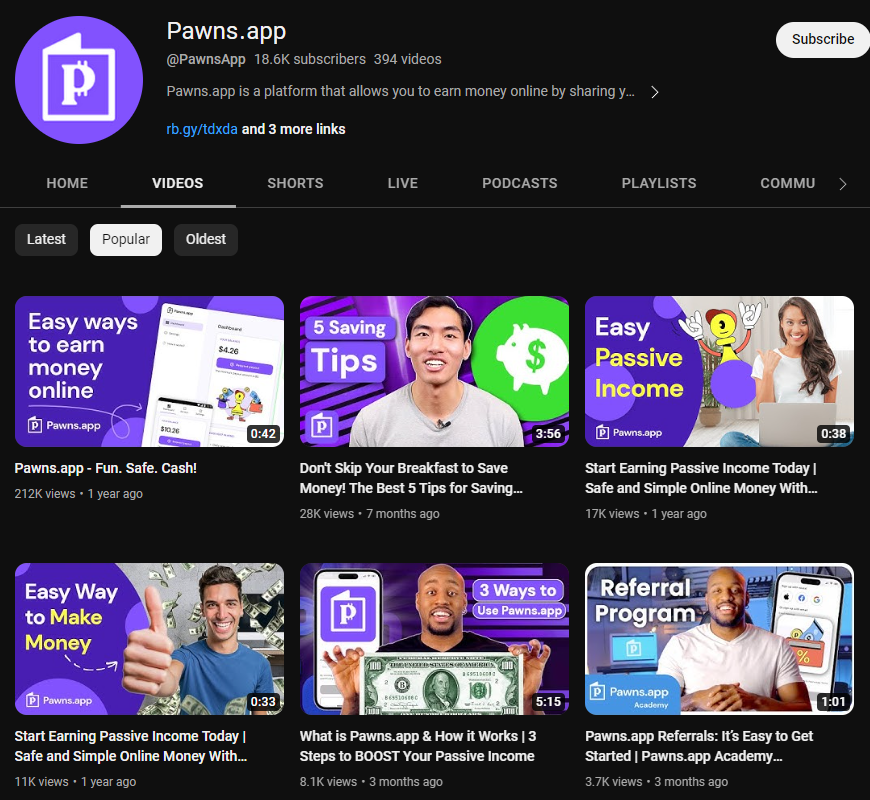Go to the SHORTS tab

coord(295,183)
